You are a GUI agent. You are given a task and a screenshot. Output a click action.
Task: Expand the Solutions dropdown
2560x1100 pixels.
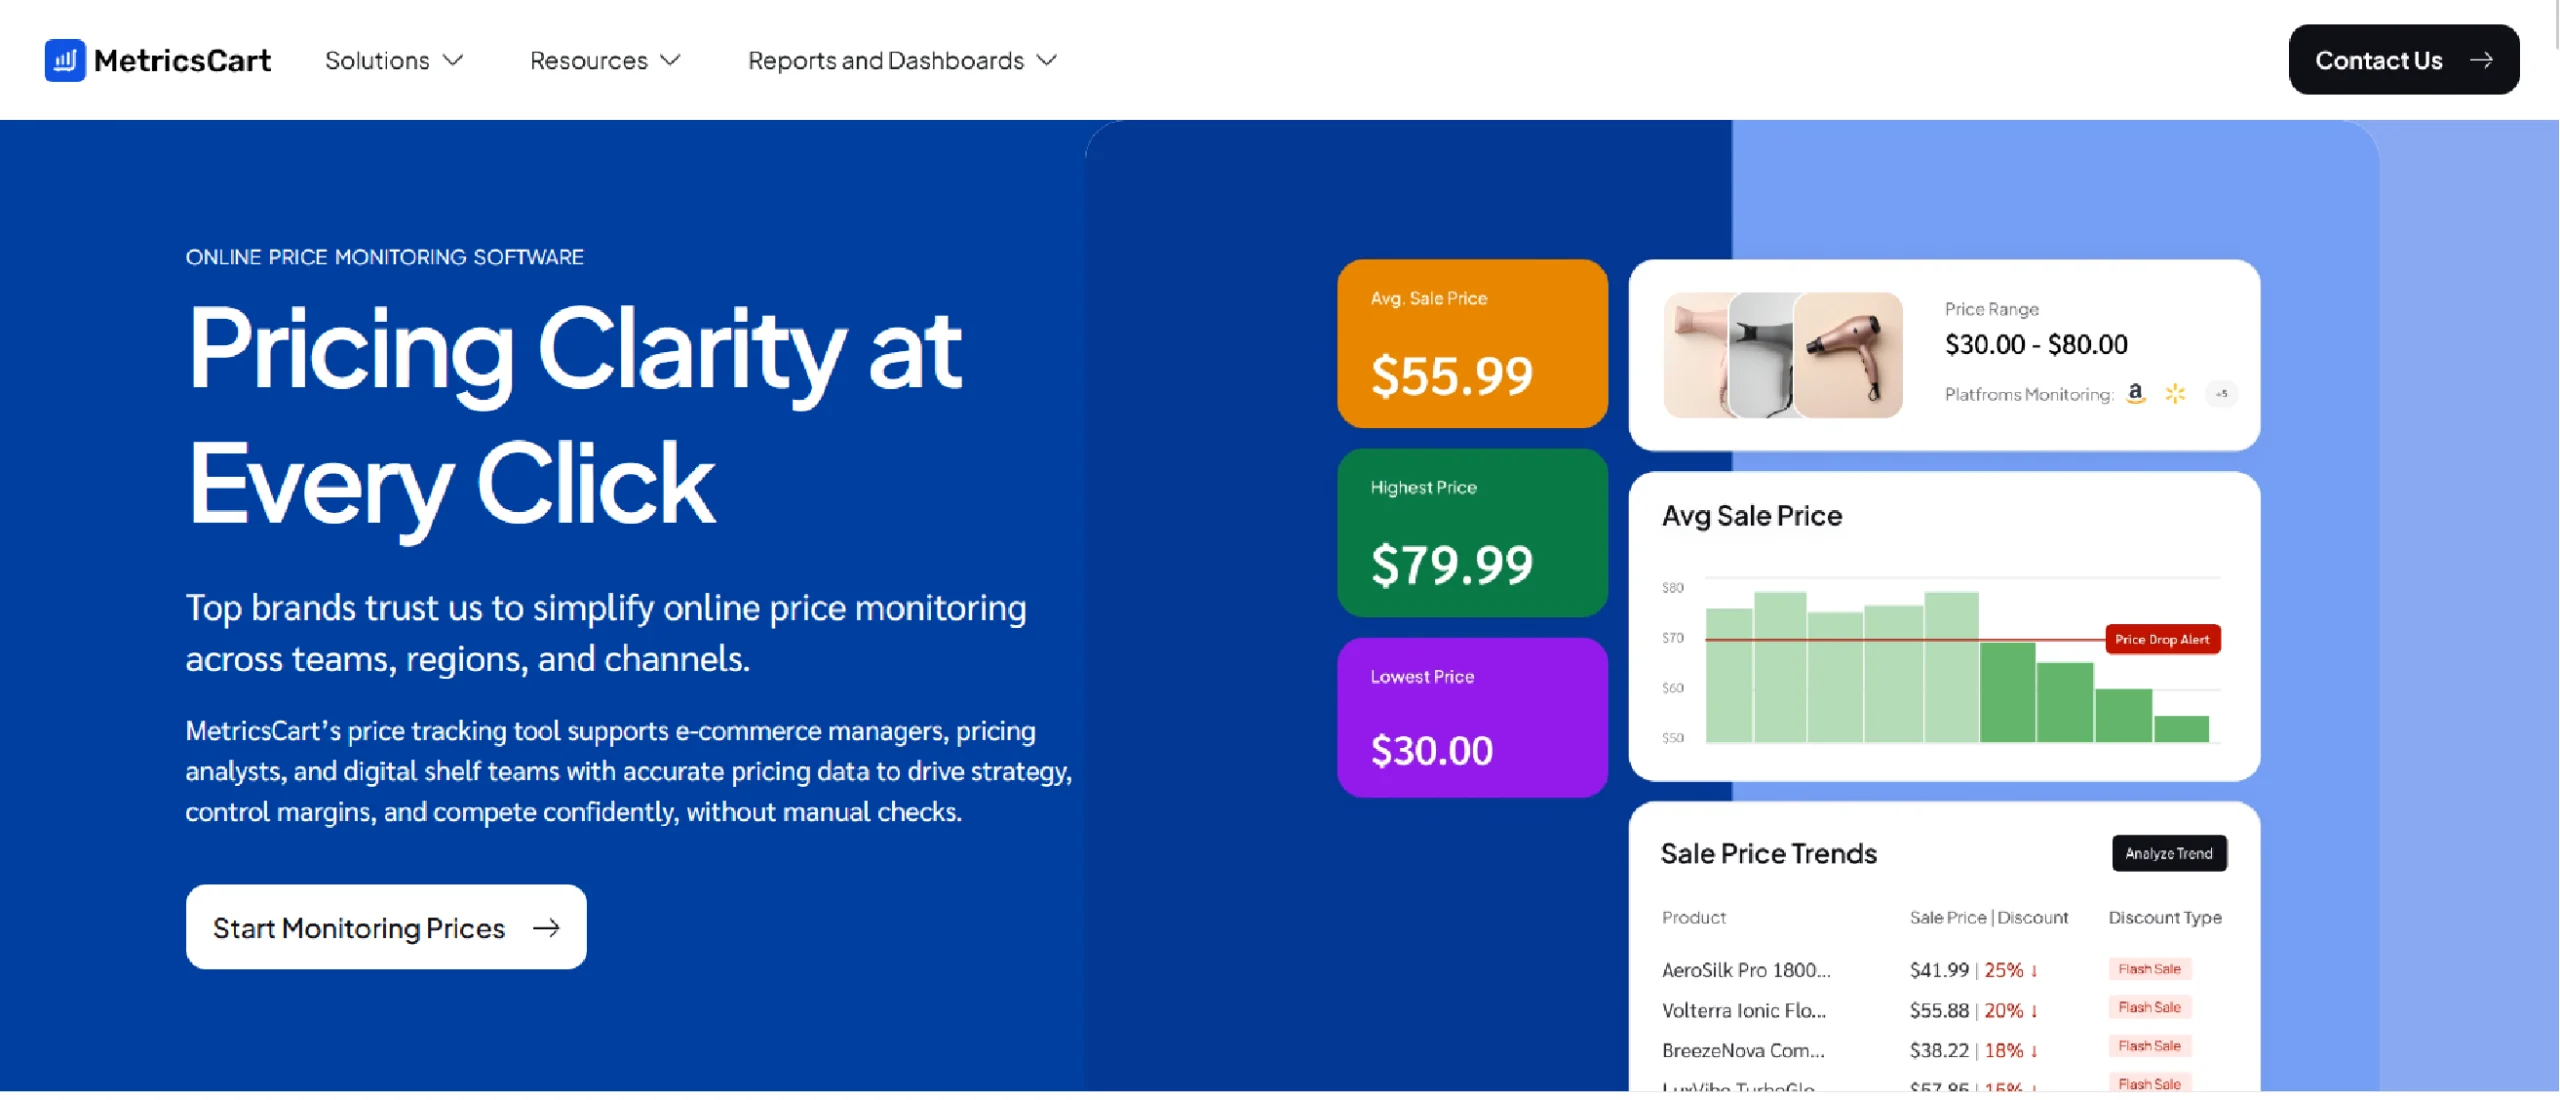coord(393,60)
